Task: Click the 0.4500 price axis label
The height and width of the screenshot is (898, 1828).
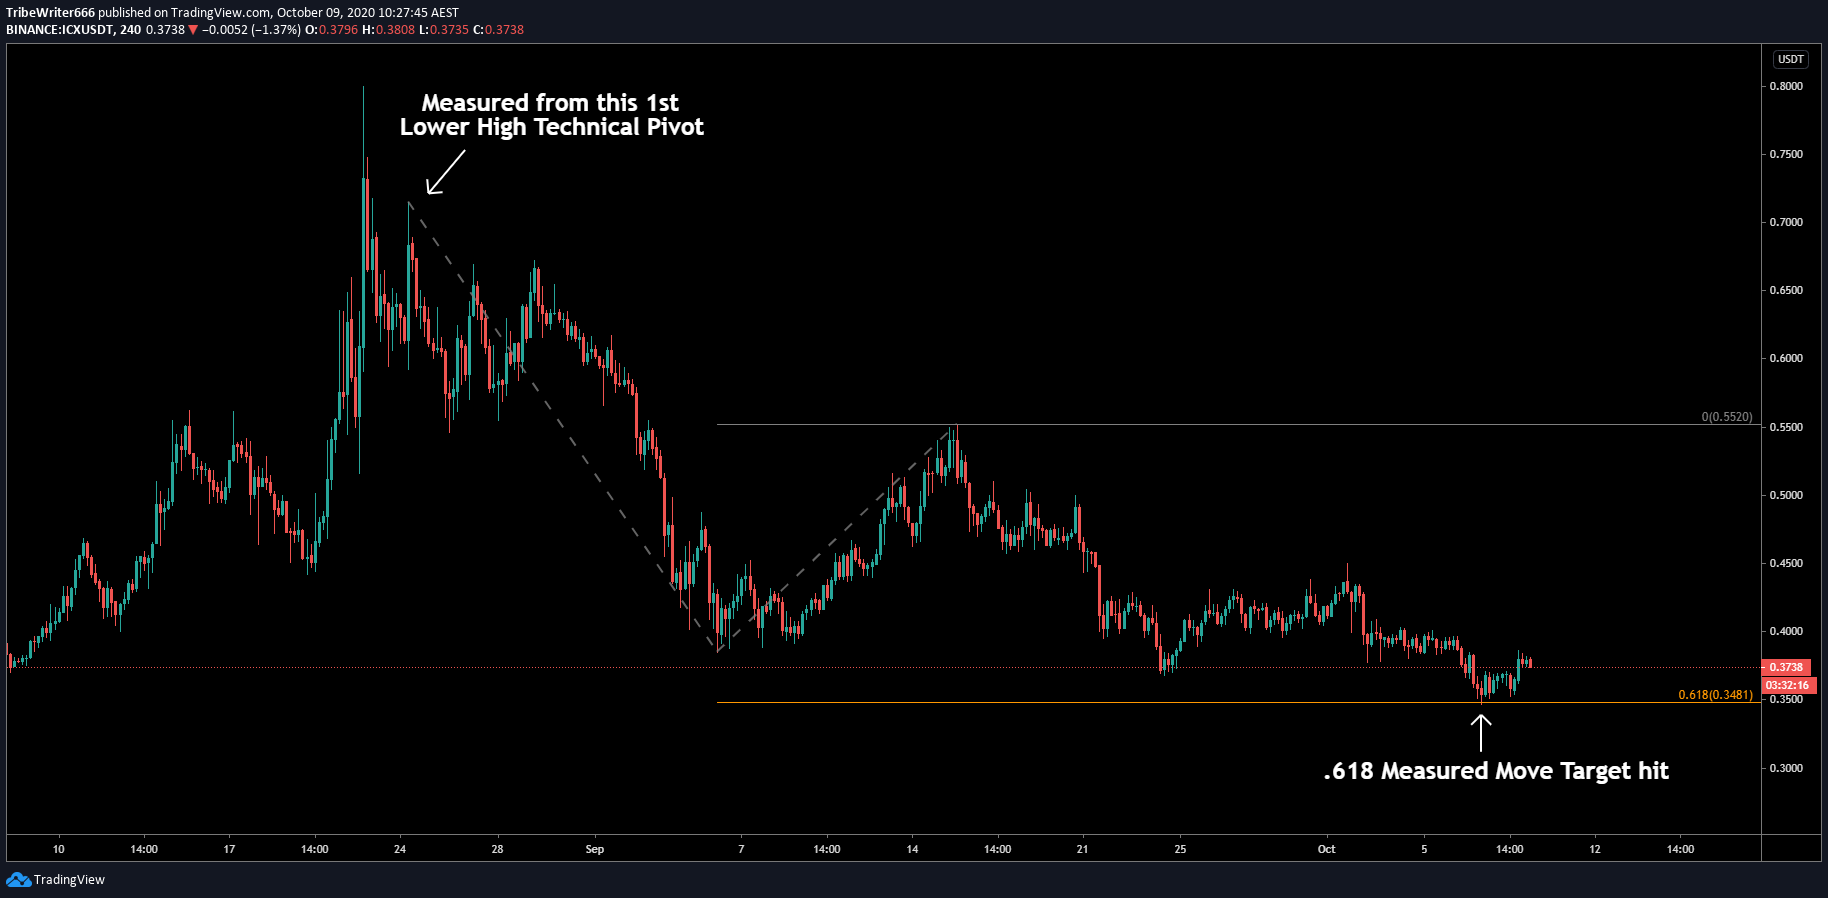Action: [x=1786, y=563]
